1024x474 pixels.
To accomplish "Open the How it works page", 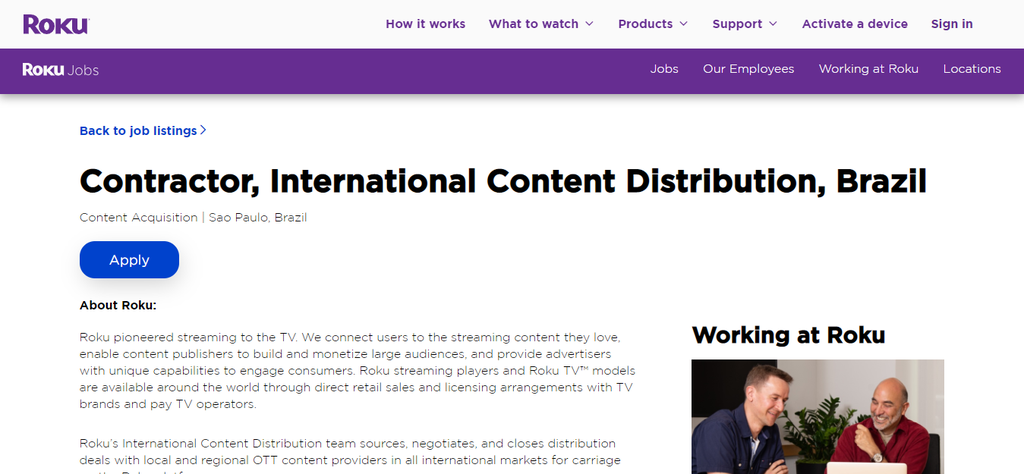I will coord(425,24).
